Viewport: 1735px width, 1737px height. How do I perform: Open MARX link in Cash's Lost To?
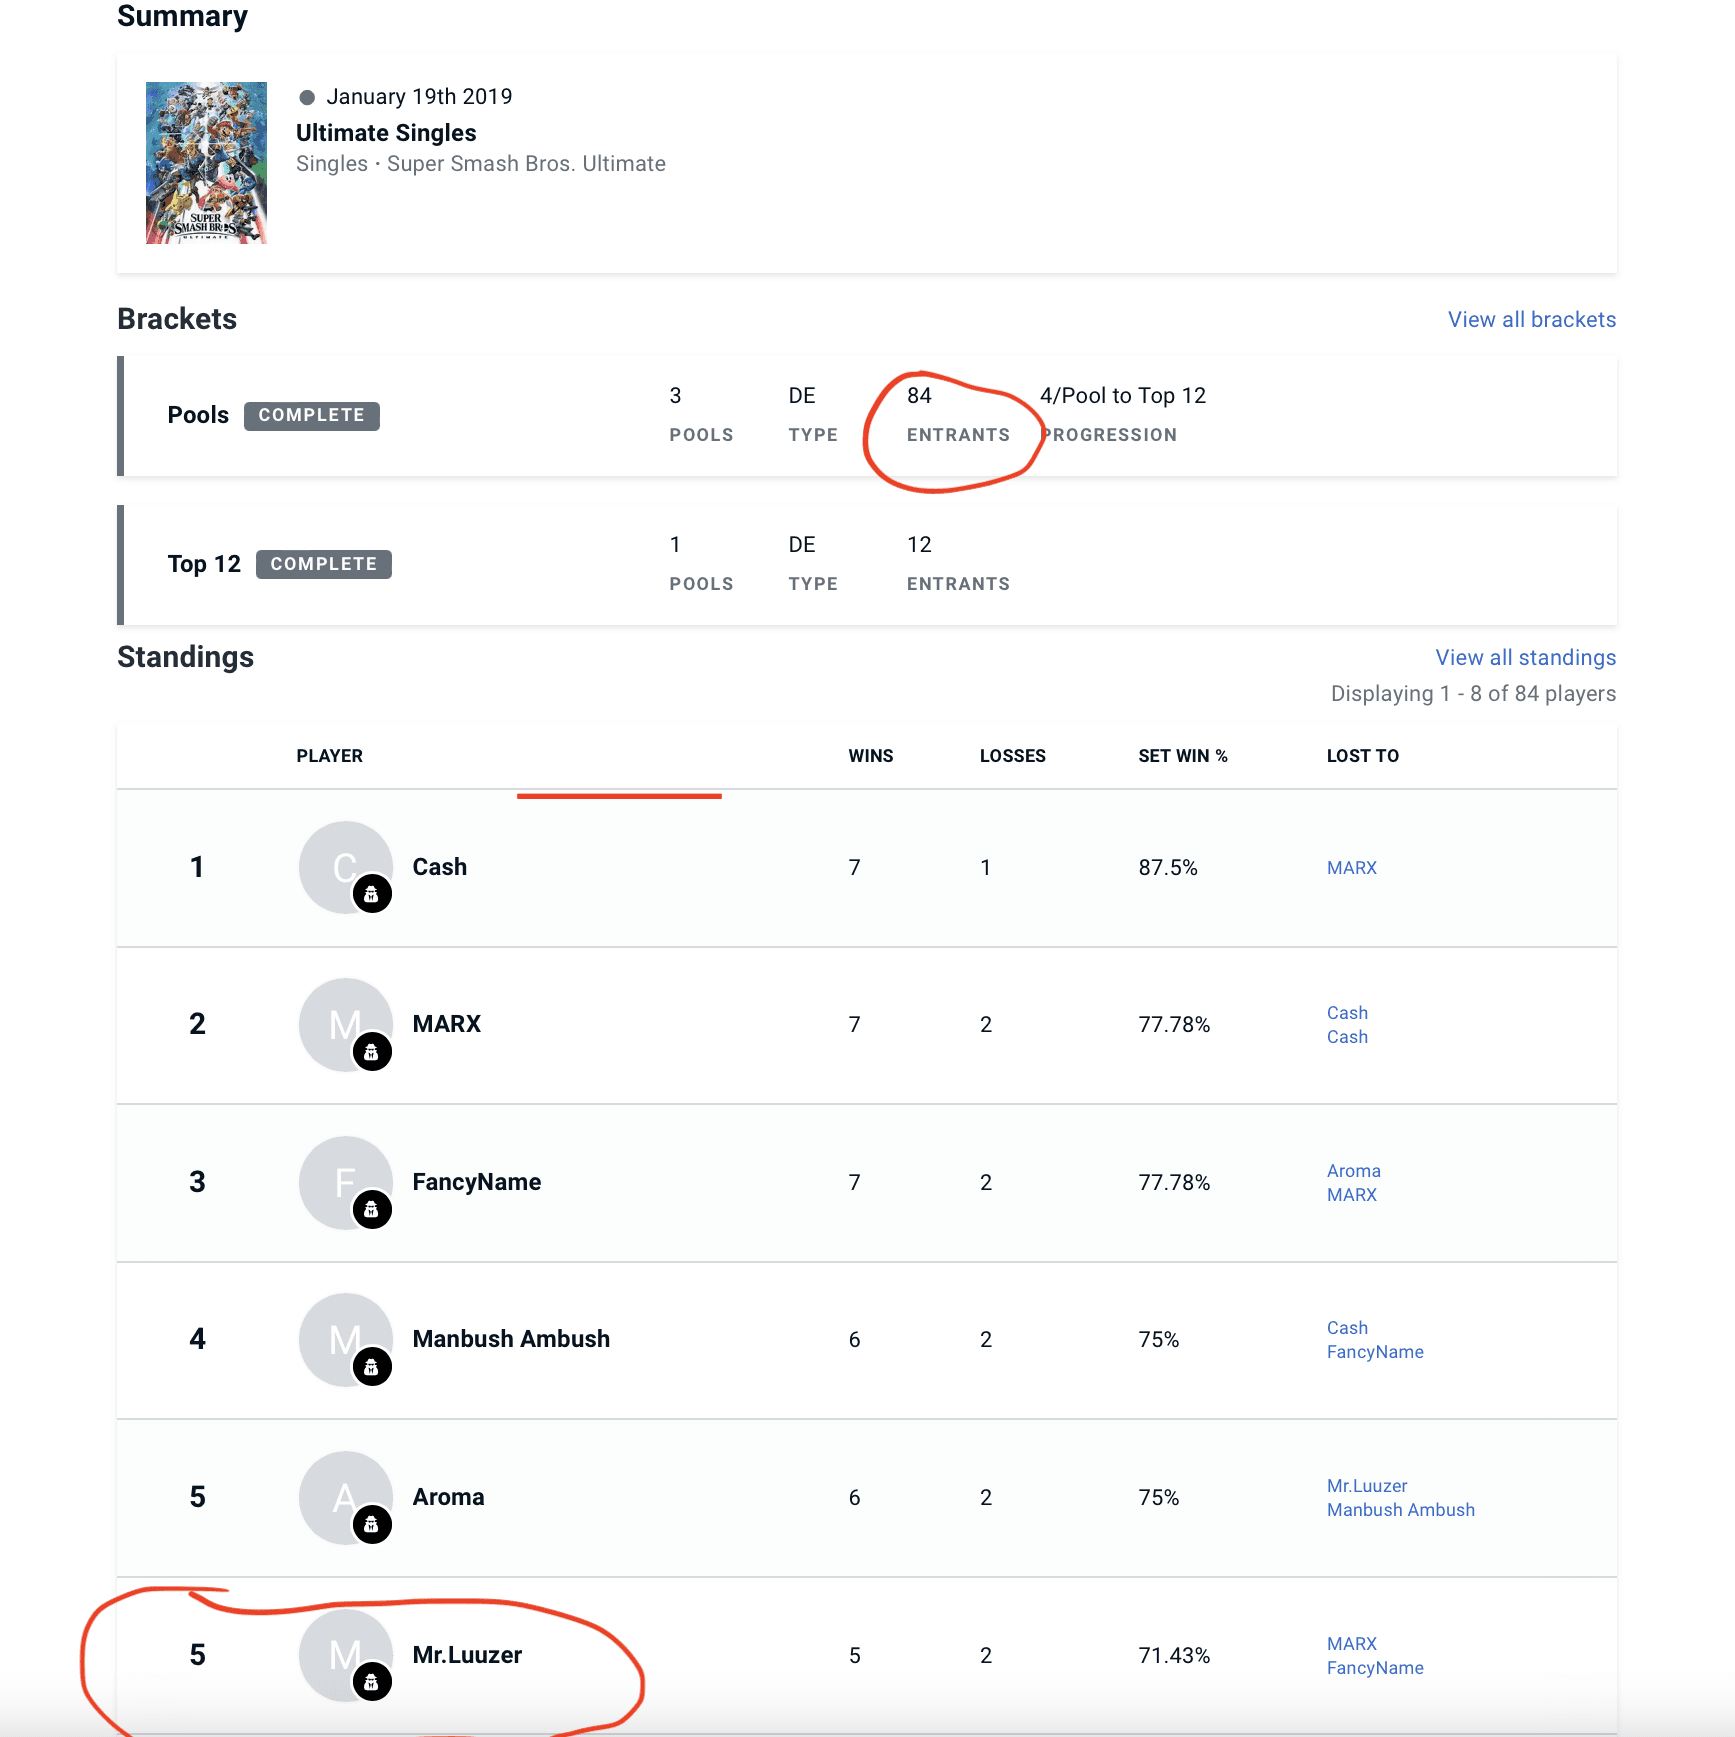[1352, 868]
